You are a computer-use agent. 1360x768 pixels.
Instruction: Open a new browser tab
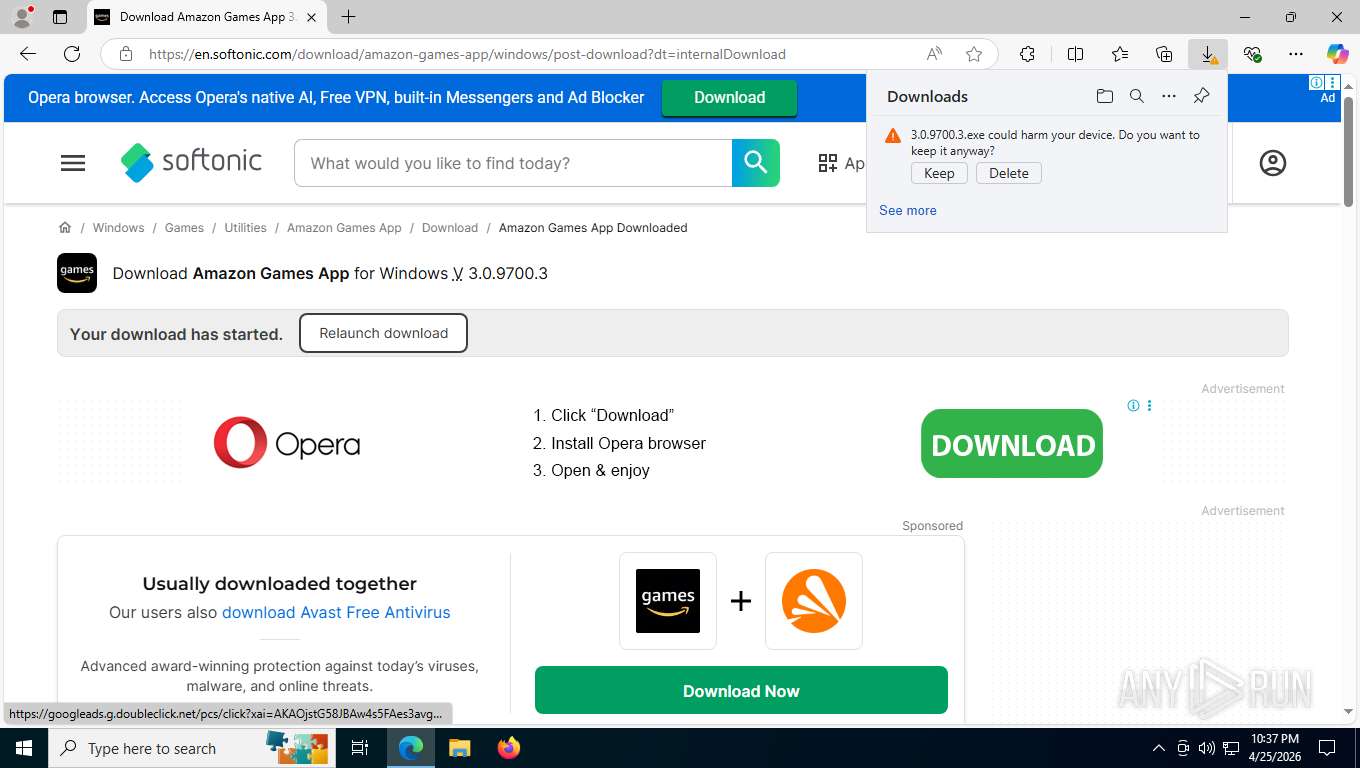(x=348, y=17)
